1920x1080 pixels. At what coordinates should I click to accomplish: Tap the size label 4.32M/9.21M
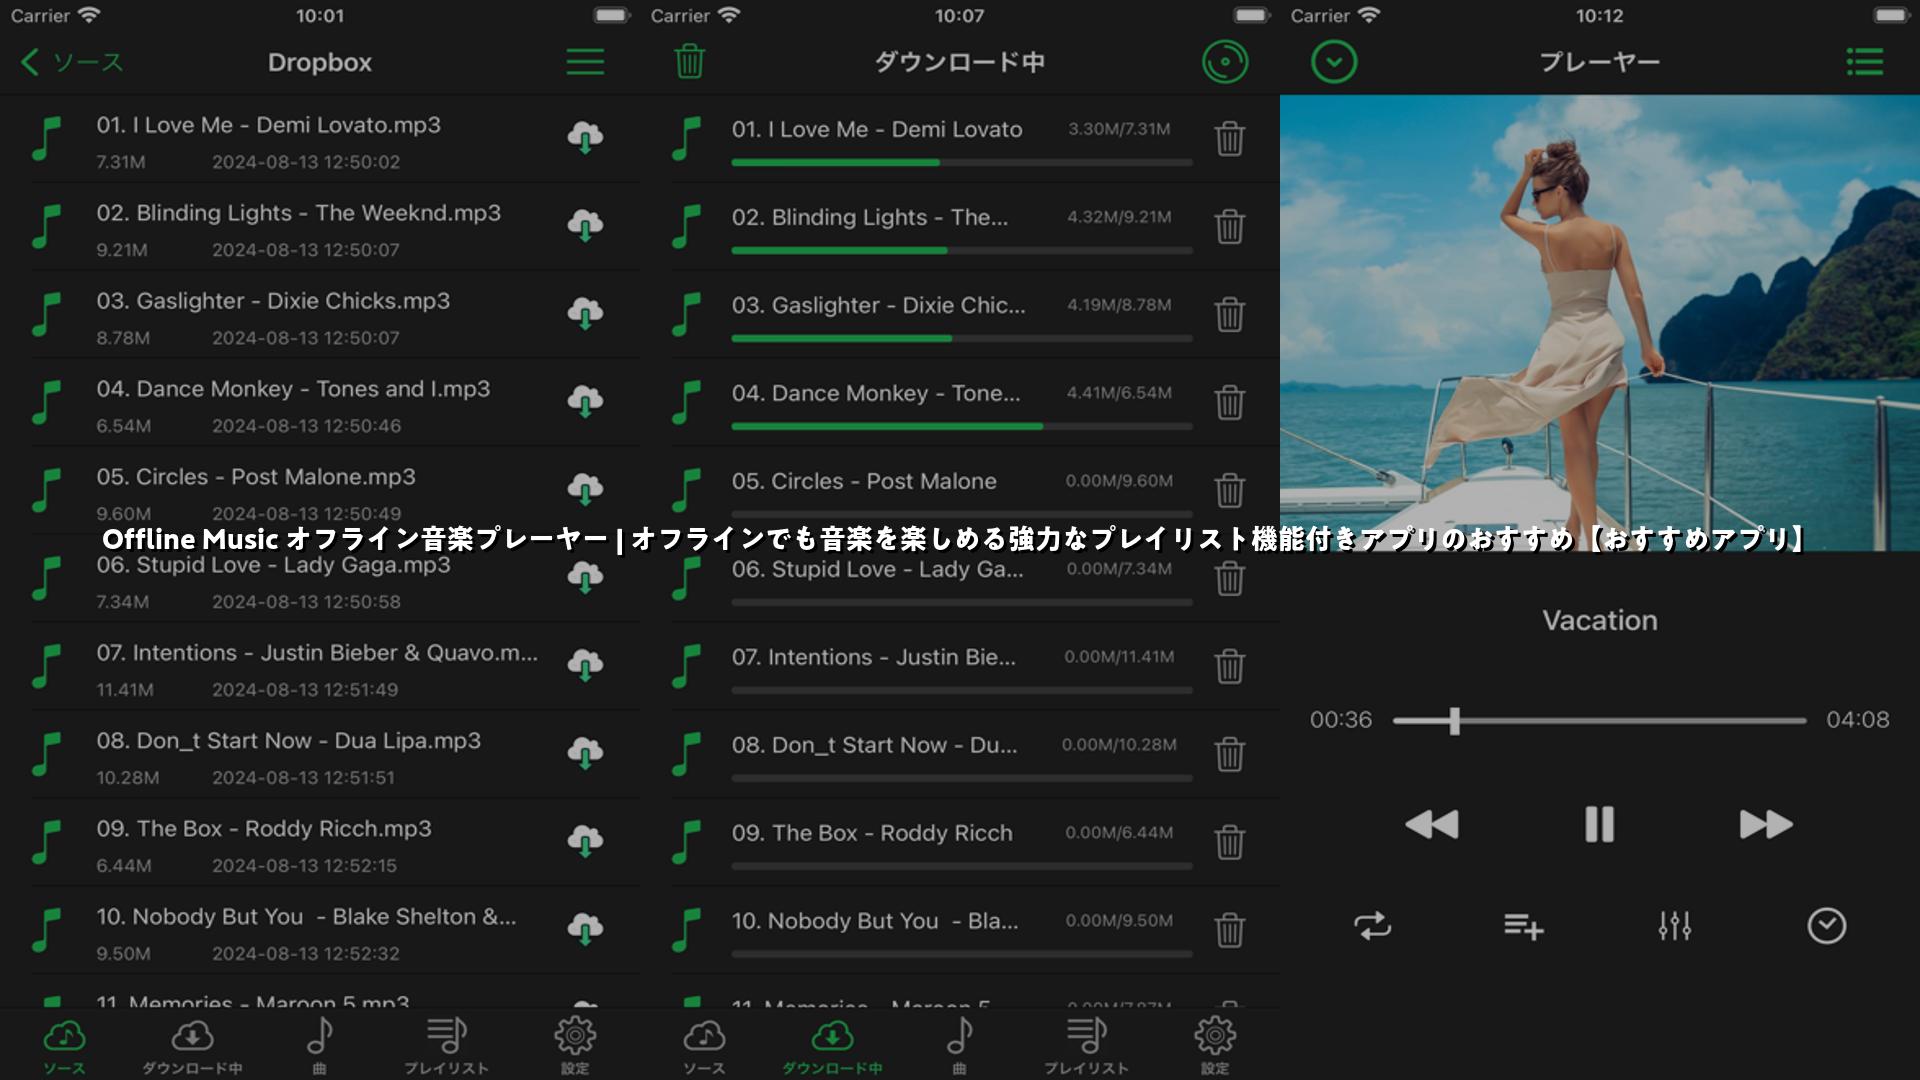[x=1119, y=217]
